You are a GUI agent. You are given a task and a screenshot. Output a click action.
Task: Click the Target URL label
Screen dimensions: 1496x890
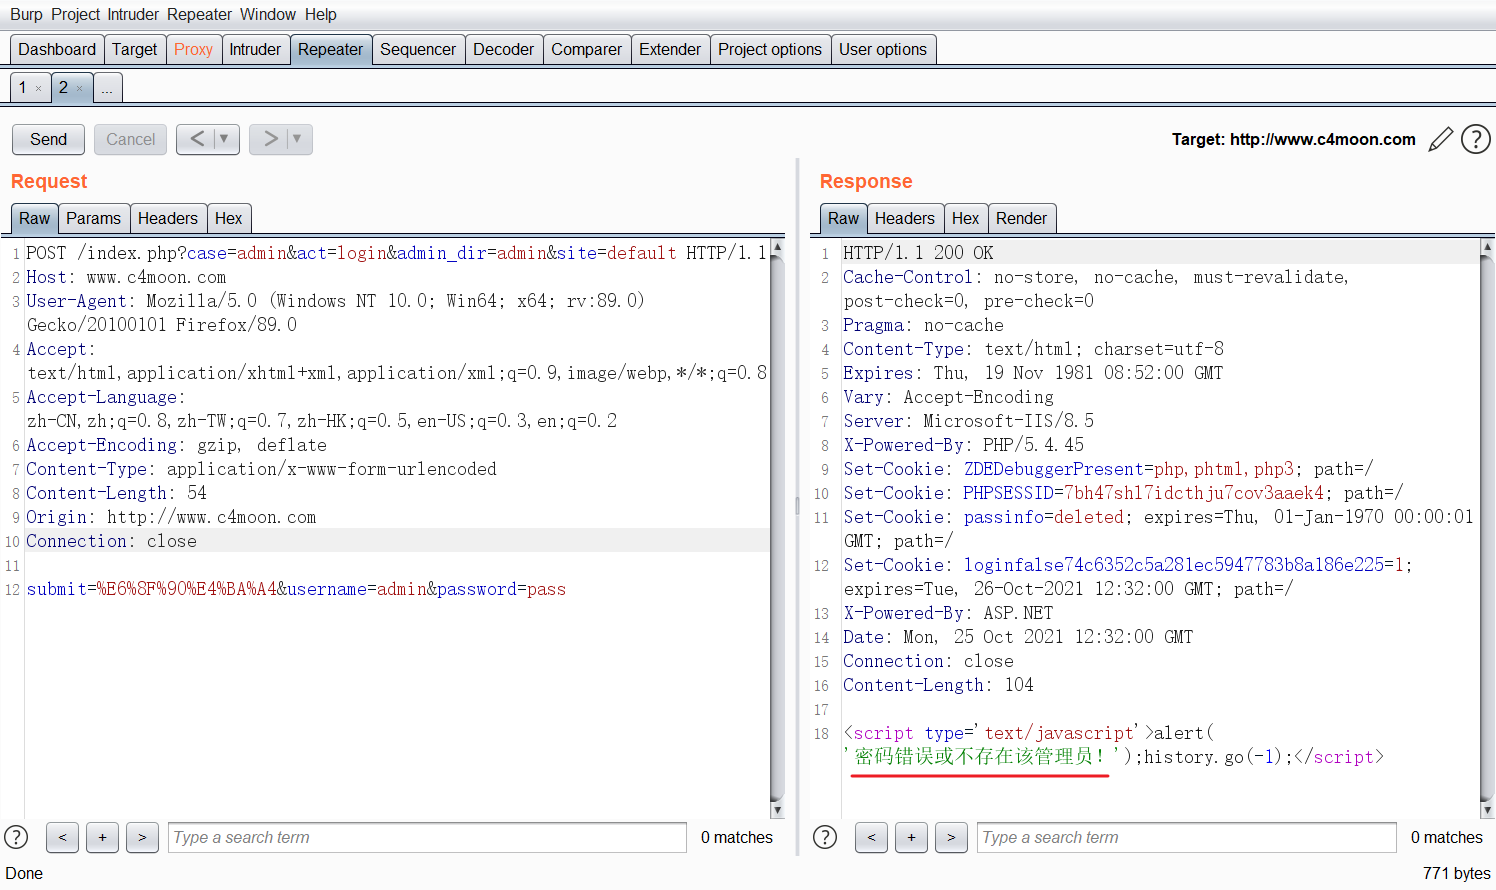click(x=1294, y=139)
